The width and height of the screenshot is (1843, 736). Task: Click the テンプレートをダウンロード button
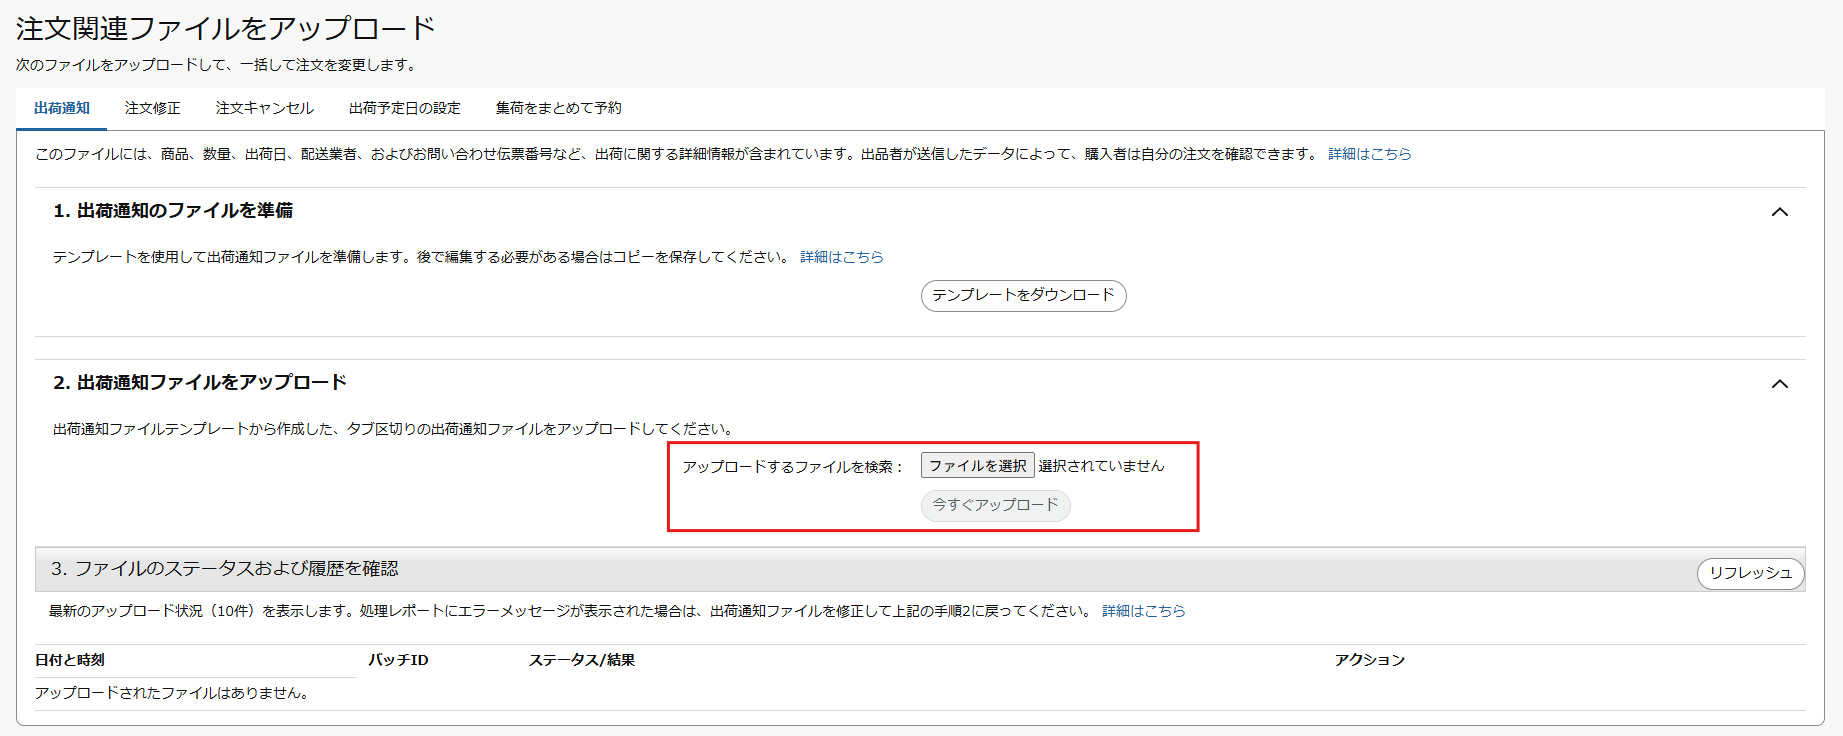1023,295
